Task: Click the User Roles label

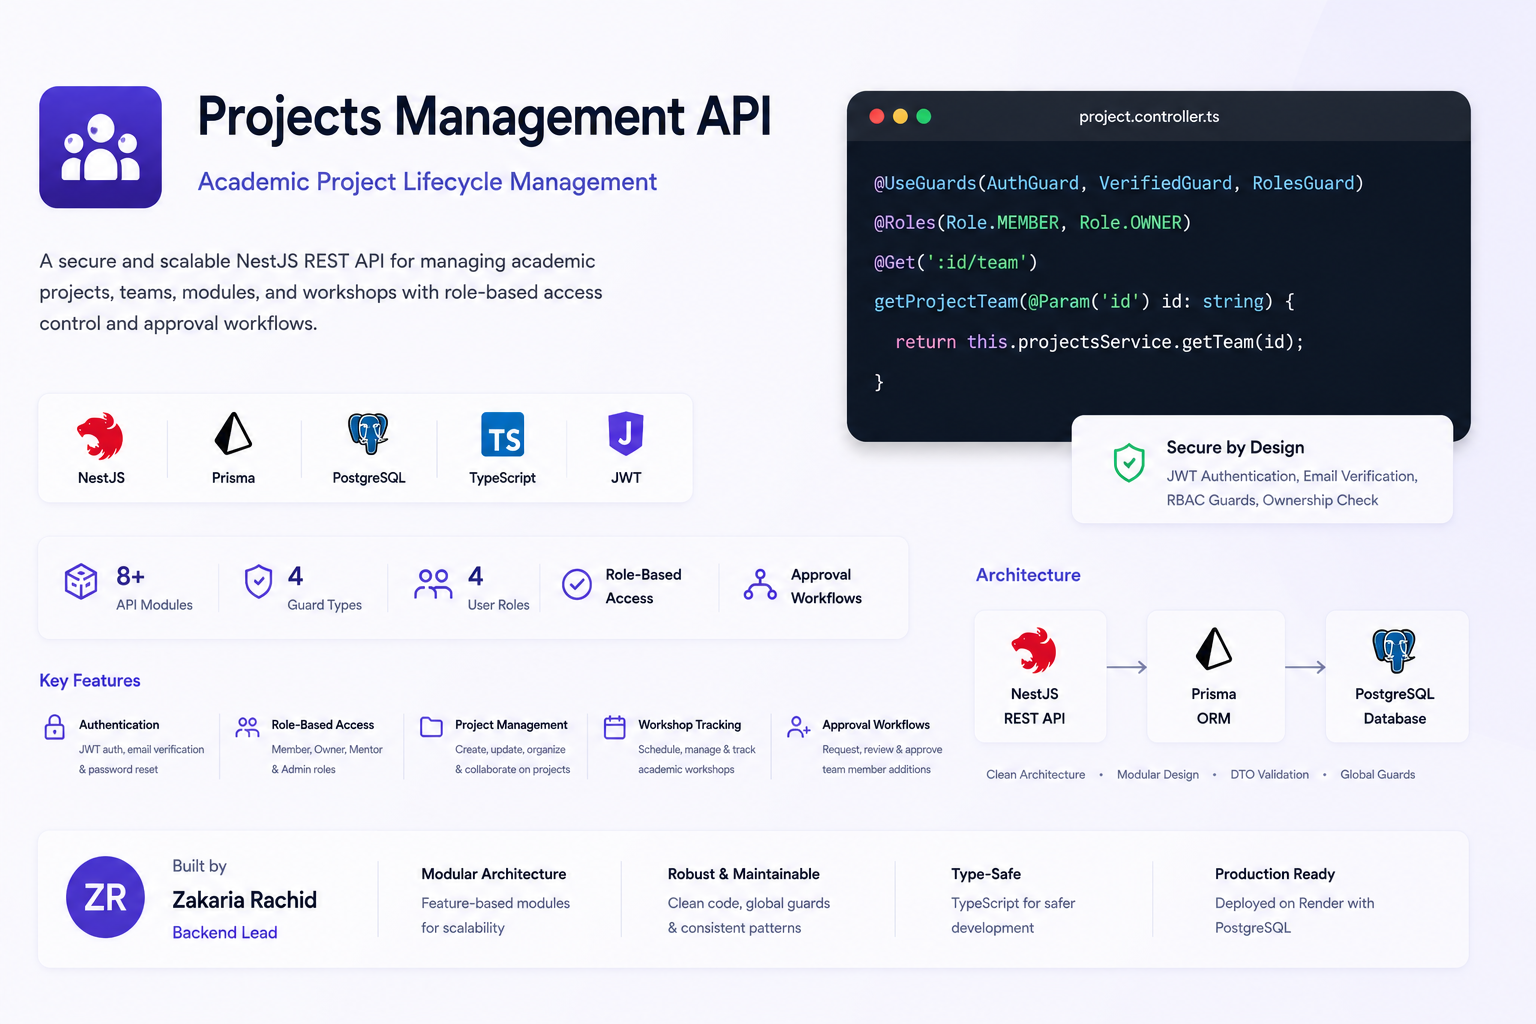Action: (x=498, y=605)
